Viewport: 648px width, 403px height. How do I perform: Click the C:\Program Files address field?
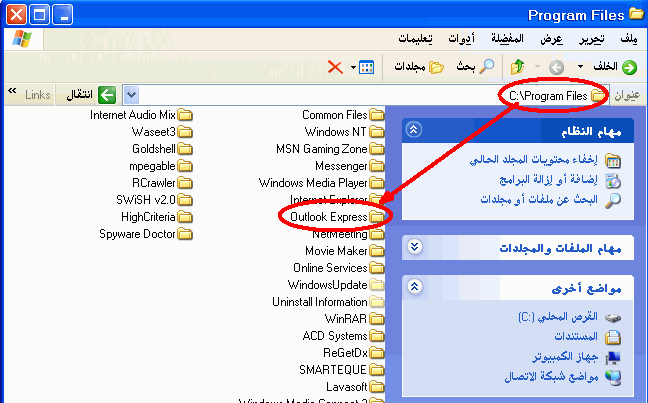pos(366,95)
